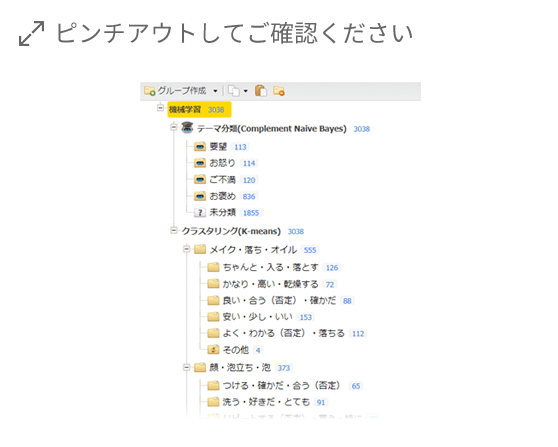Open the copy icon dropdown arrow
Viewport: 558px width, 447px height.
(246, 91)
